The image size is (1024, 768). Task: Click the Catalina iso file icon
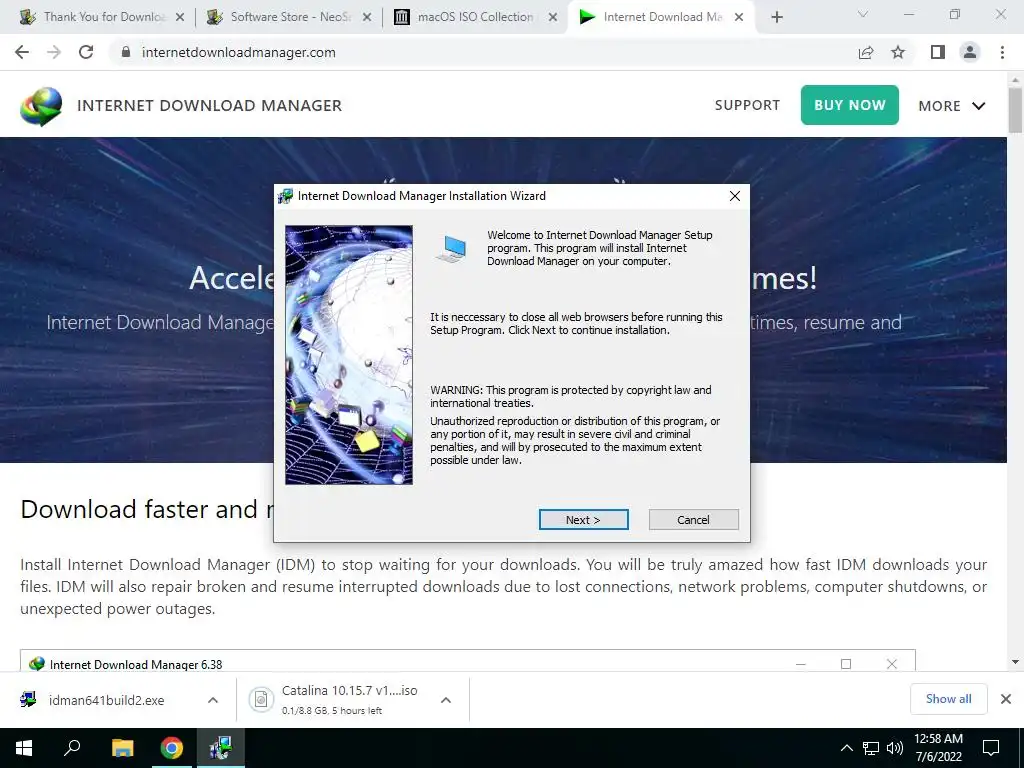(261, 700)
